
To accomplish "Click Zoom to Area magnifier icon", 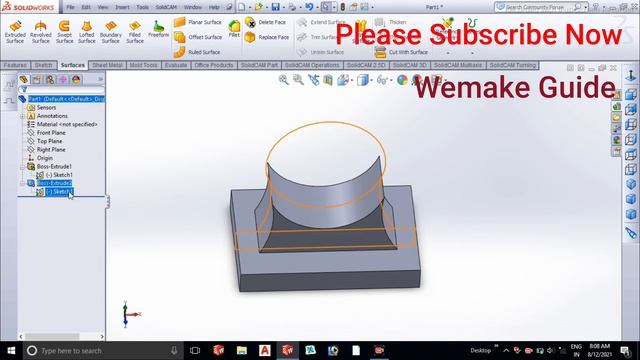I will 298,80.
